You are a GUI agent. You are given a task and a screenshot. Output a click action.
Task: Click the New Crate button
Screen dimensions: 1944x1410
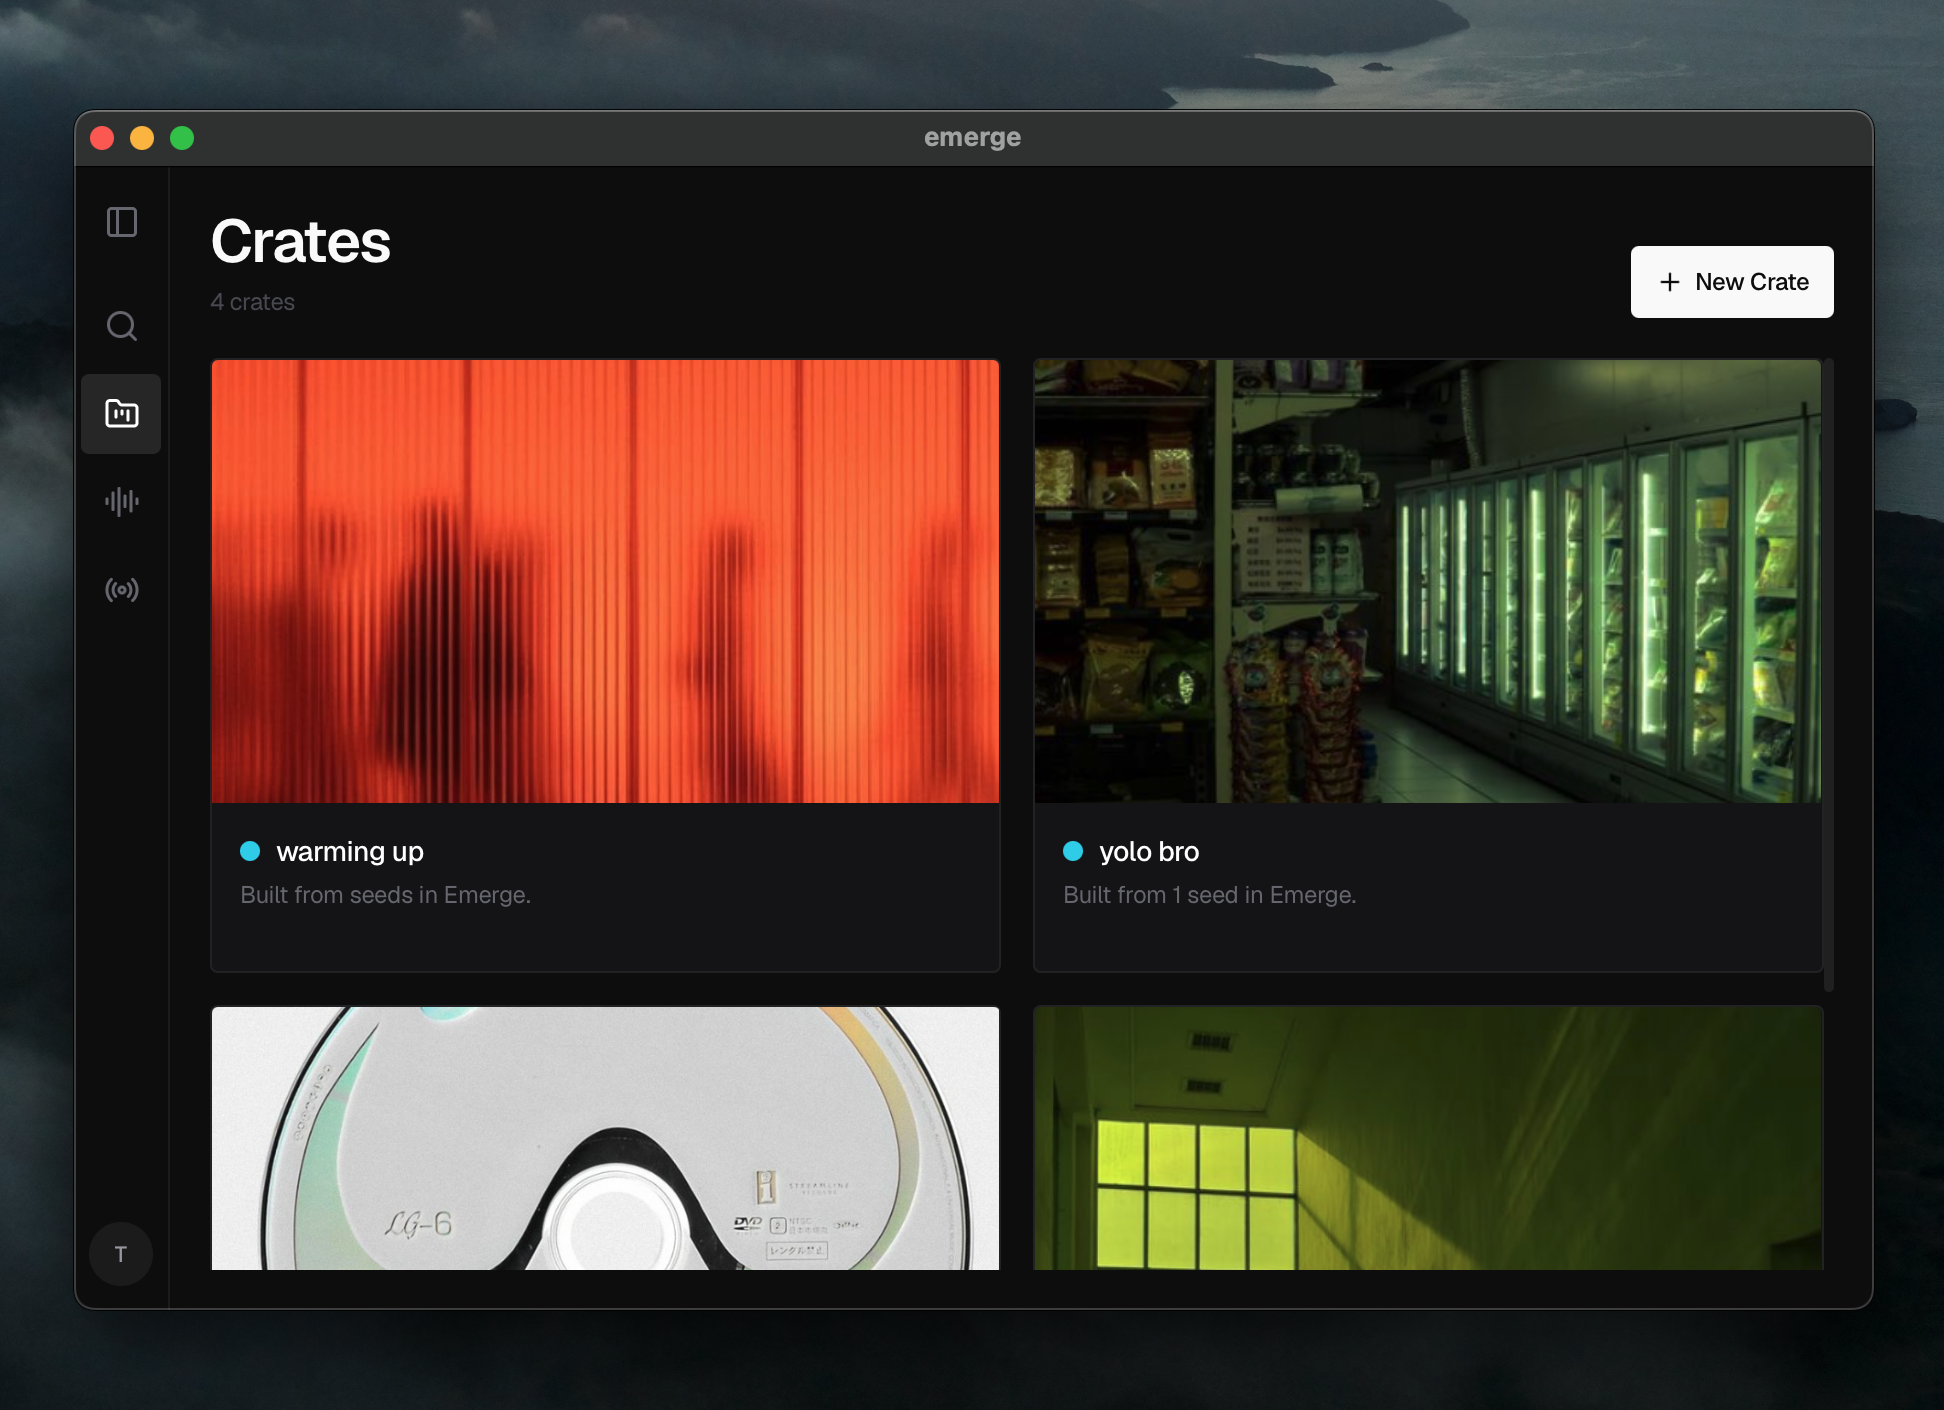1732,282
